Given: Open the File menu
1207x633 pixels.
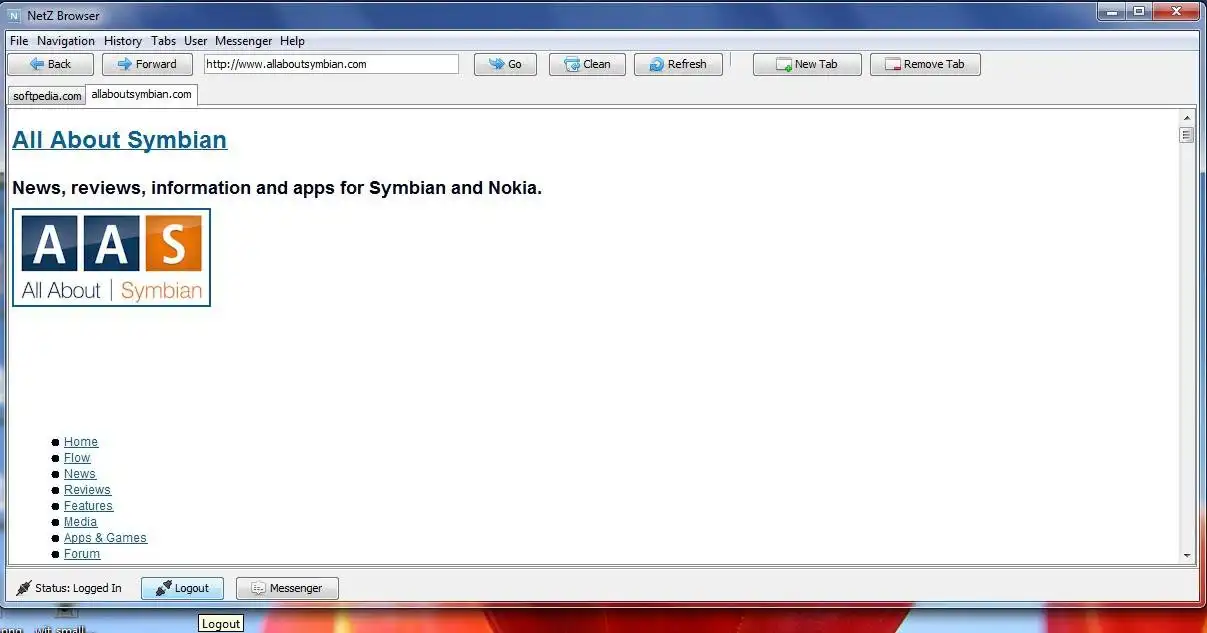Looking at the screenshot, I should [x=19, y=41].
